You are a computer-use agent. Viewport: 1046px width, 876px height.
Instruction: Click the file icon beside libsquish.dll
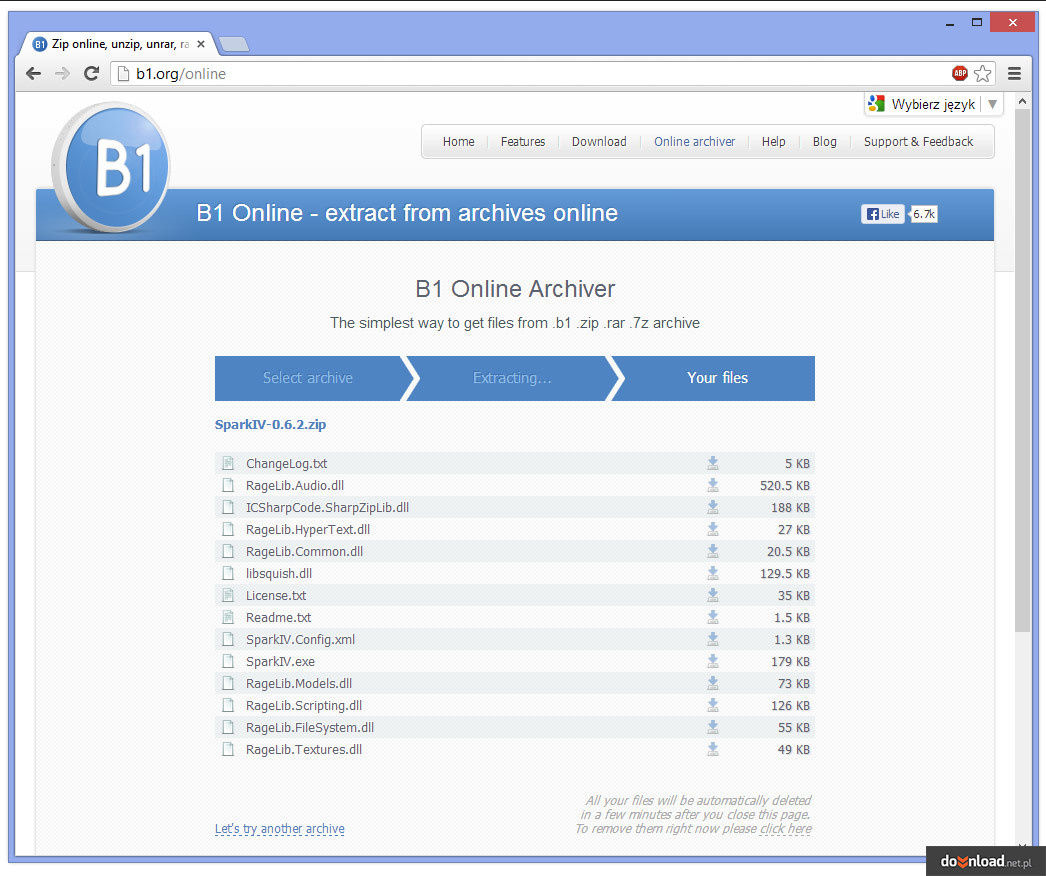pos(228,573)
